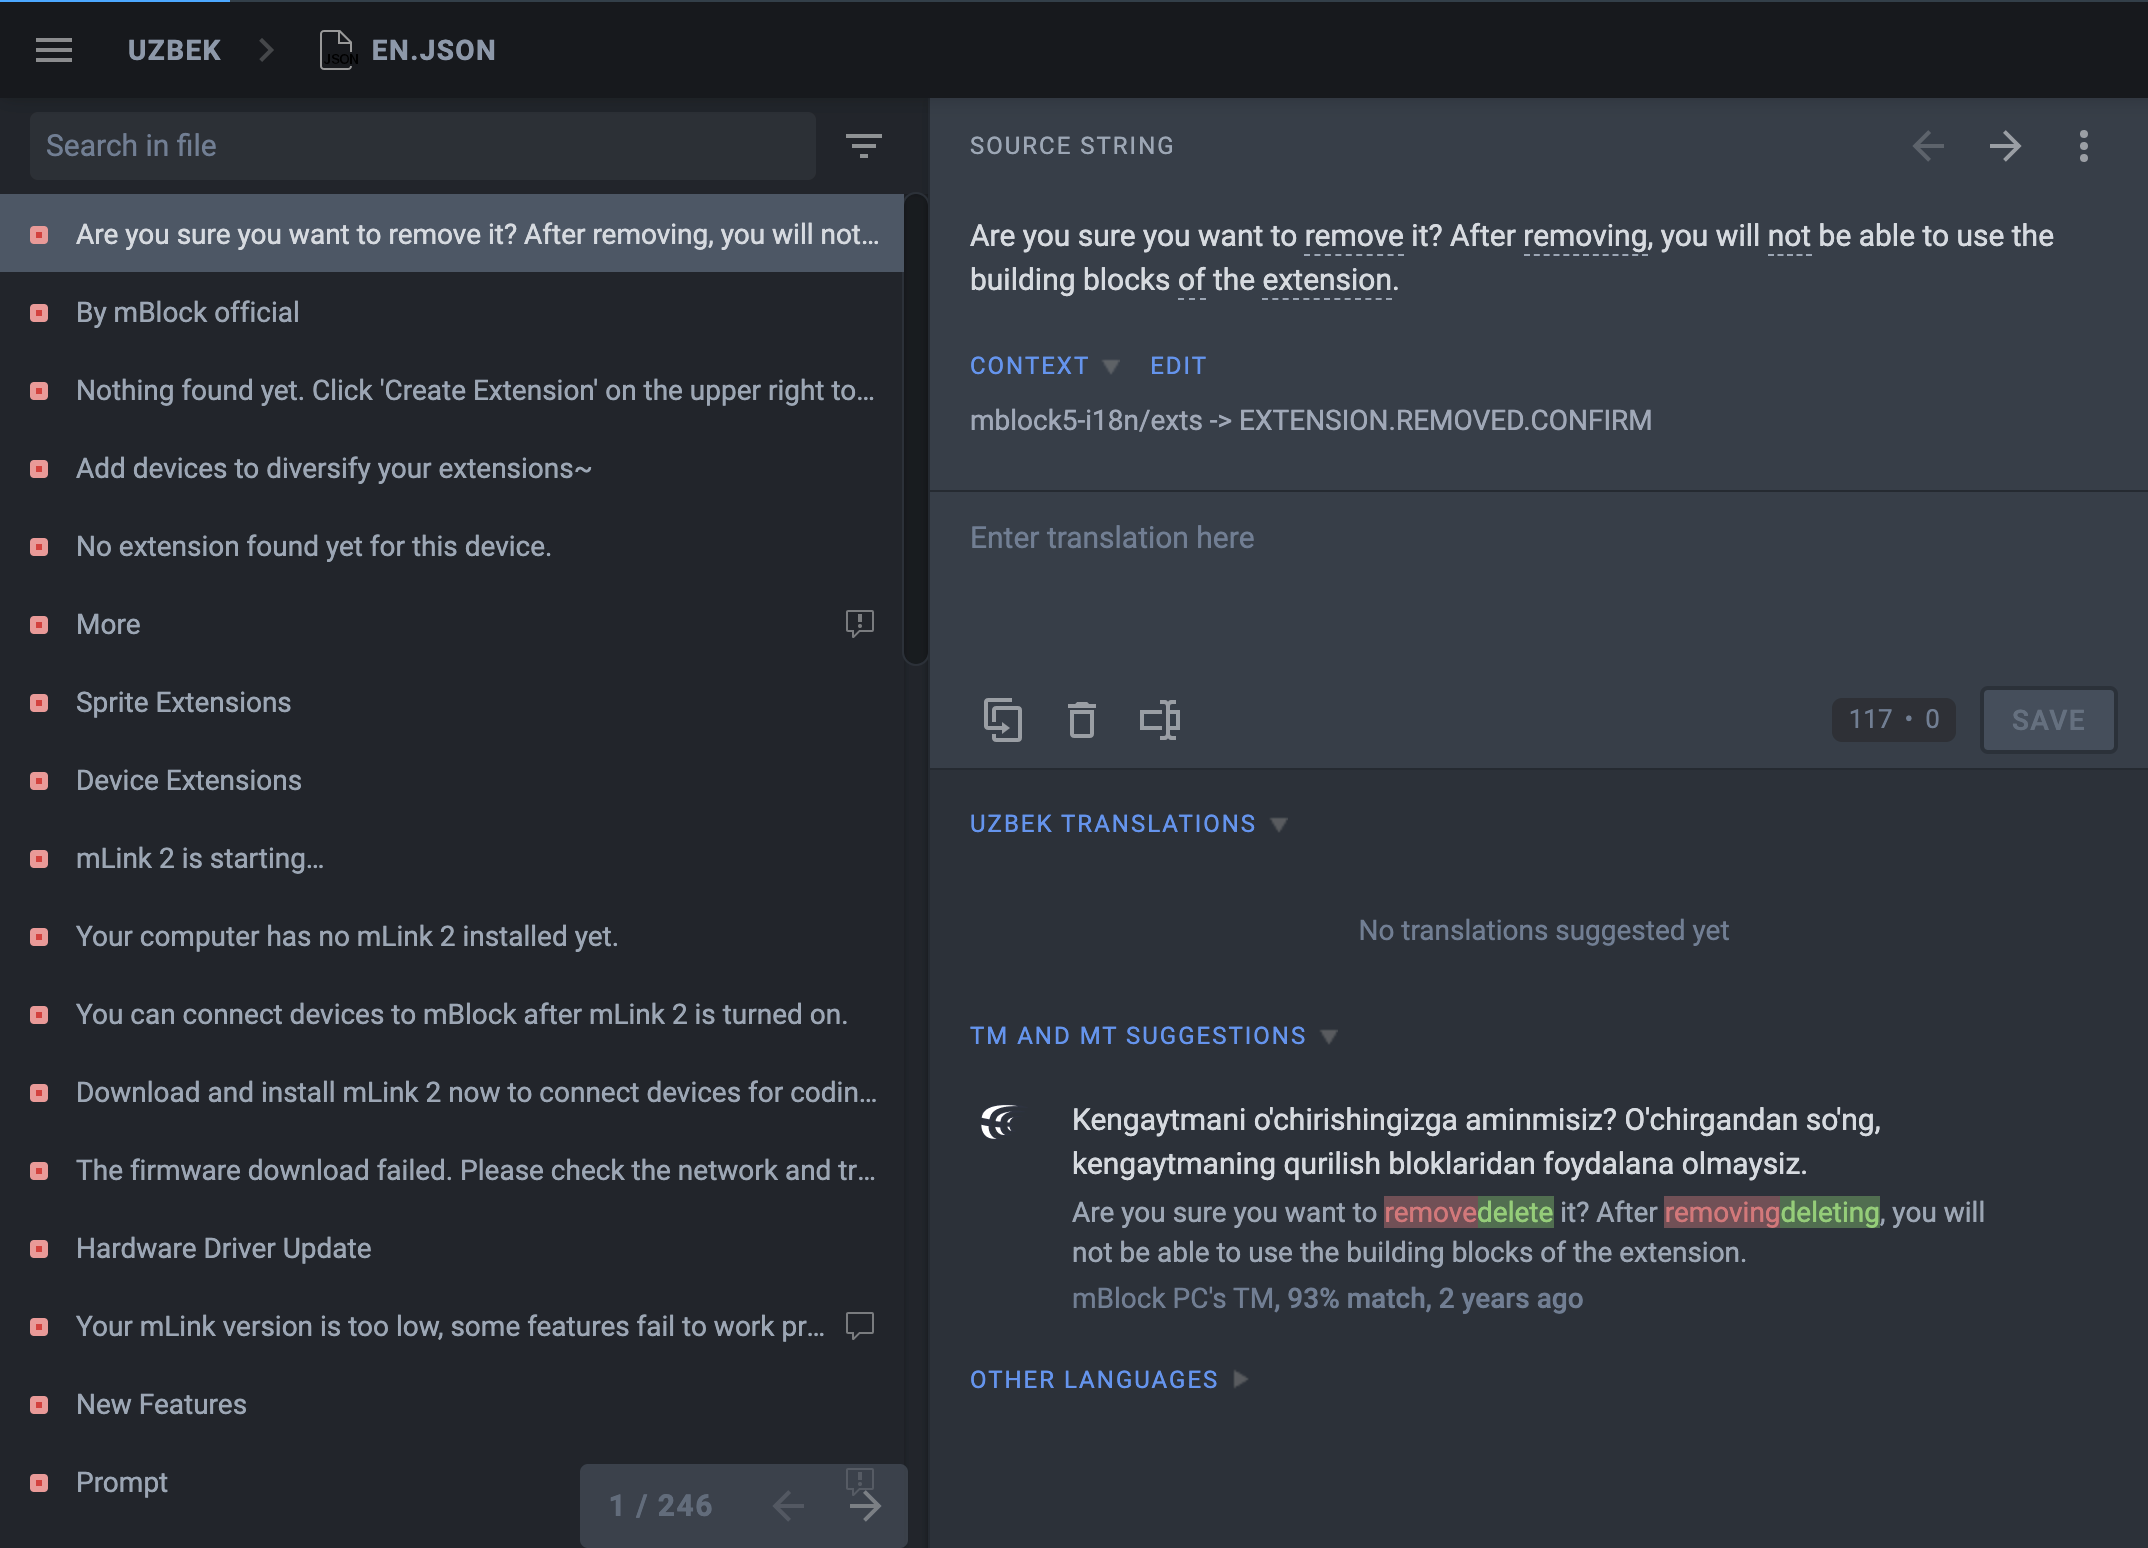Click the UZBEK breadcrumb
The height and width of the screenshot is (1548, 2148).
pyautogui.click(x=174, y=50)
